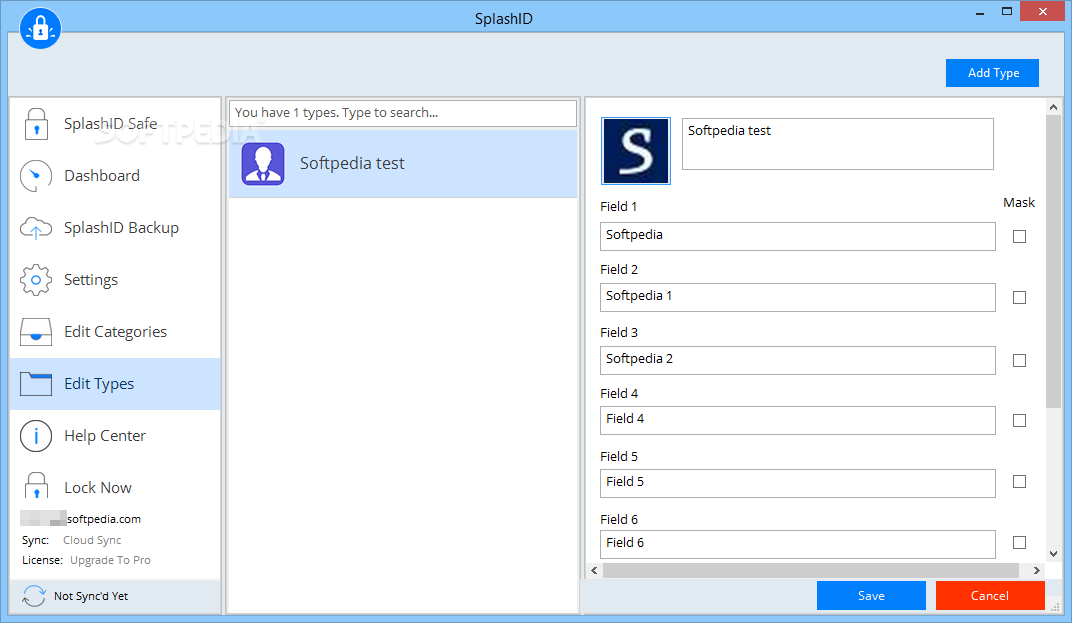Check the Mask box for Field 6

pos(1019,542)
